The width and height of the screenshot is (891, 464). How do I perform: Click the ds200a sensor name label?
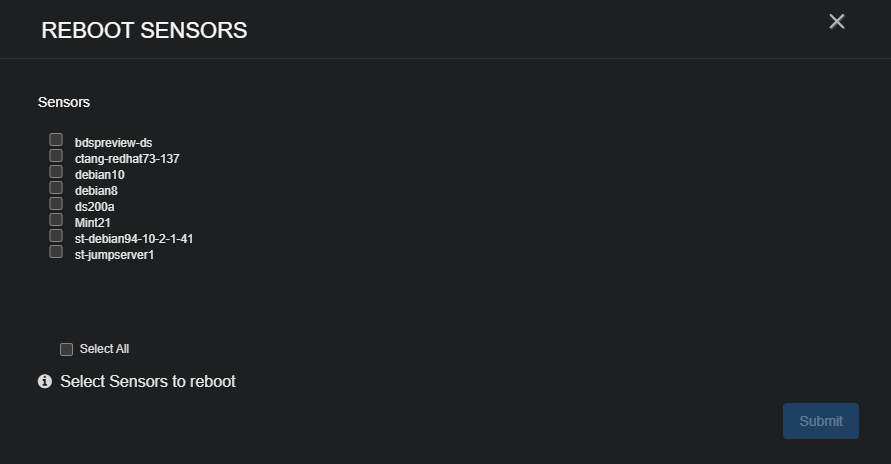pyautogui.click(x=95, y=207)
